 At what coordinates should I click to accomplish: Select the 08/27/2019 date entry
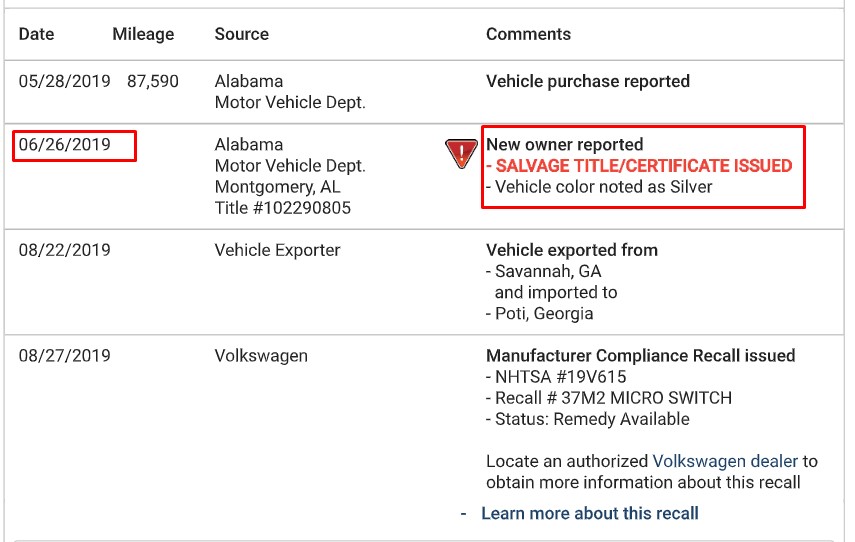coord(64,356)
